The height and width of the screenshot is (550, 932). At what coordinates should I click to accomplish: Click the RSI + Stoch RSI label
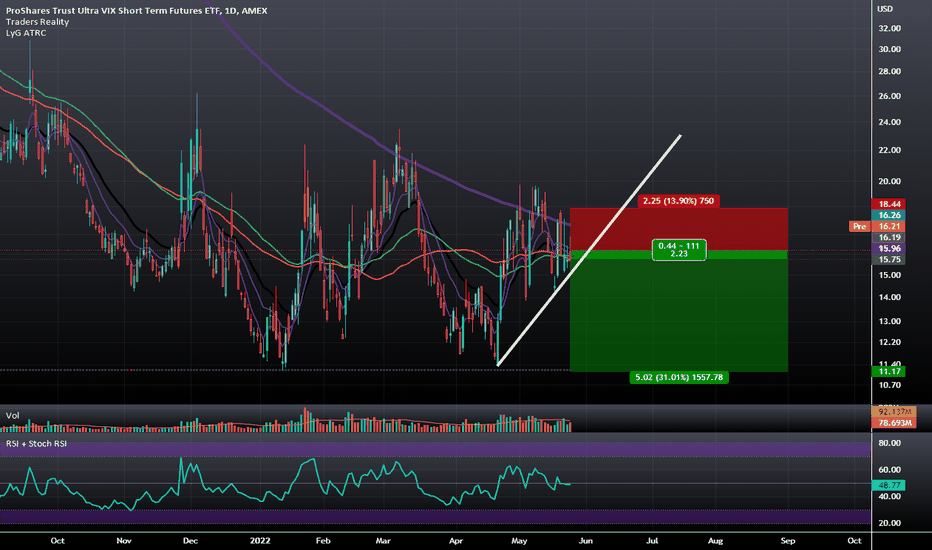pos(36,444)
